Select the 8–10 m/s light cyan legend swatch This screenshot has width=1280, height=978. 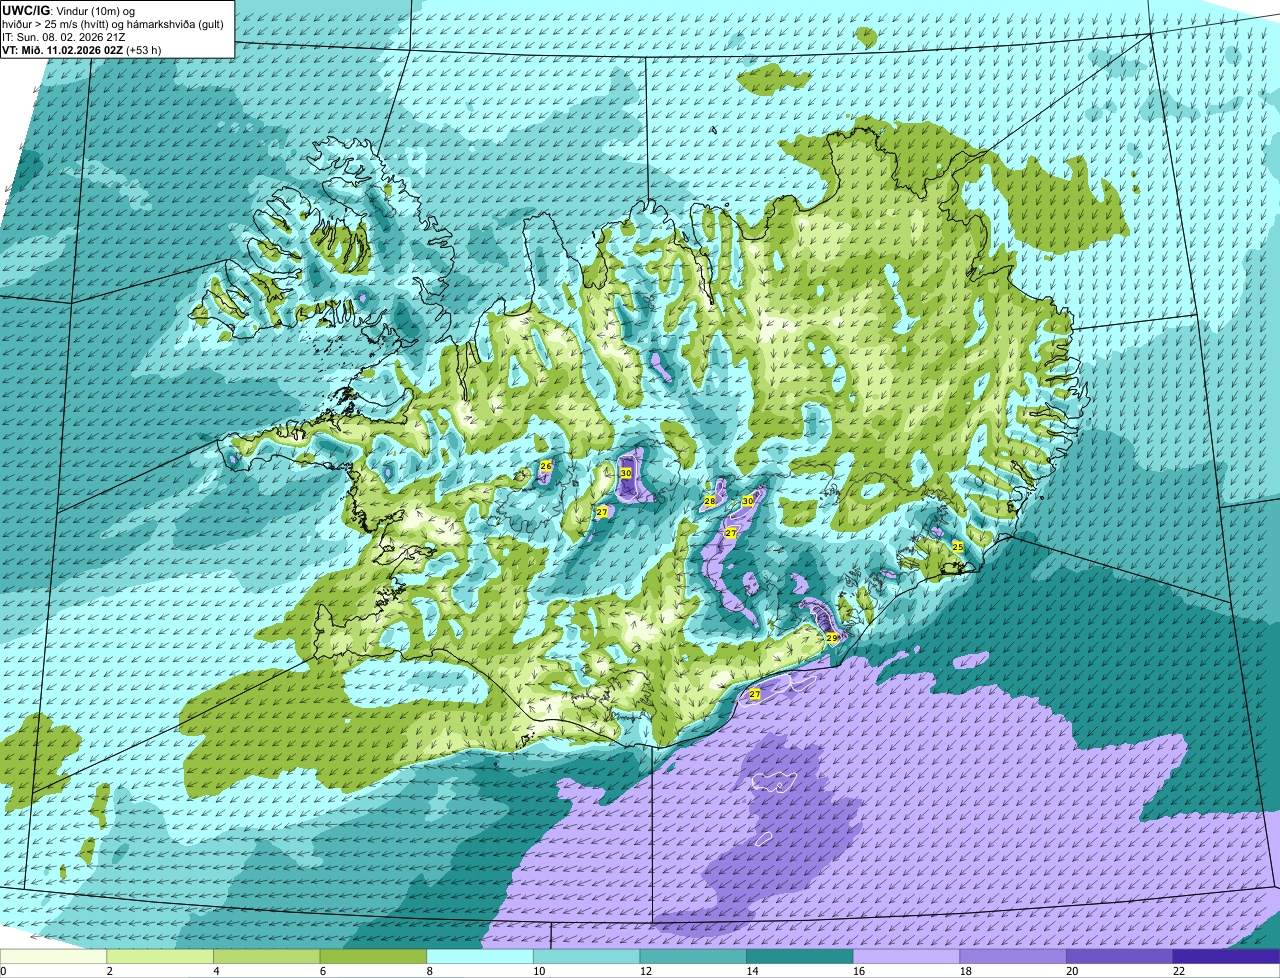tap(480, 957)
